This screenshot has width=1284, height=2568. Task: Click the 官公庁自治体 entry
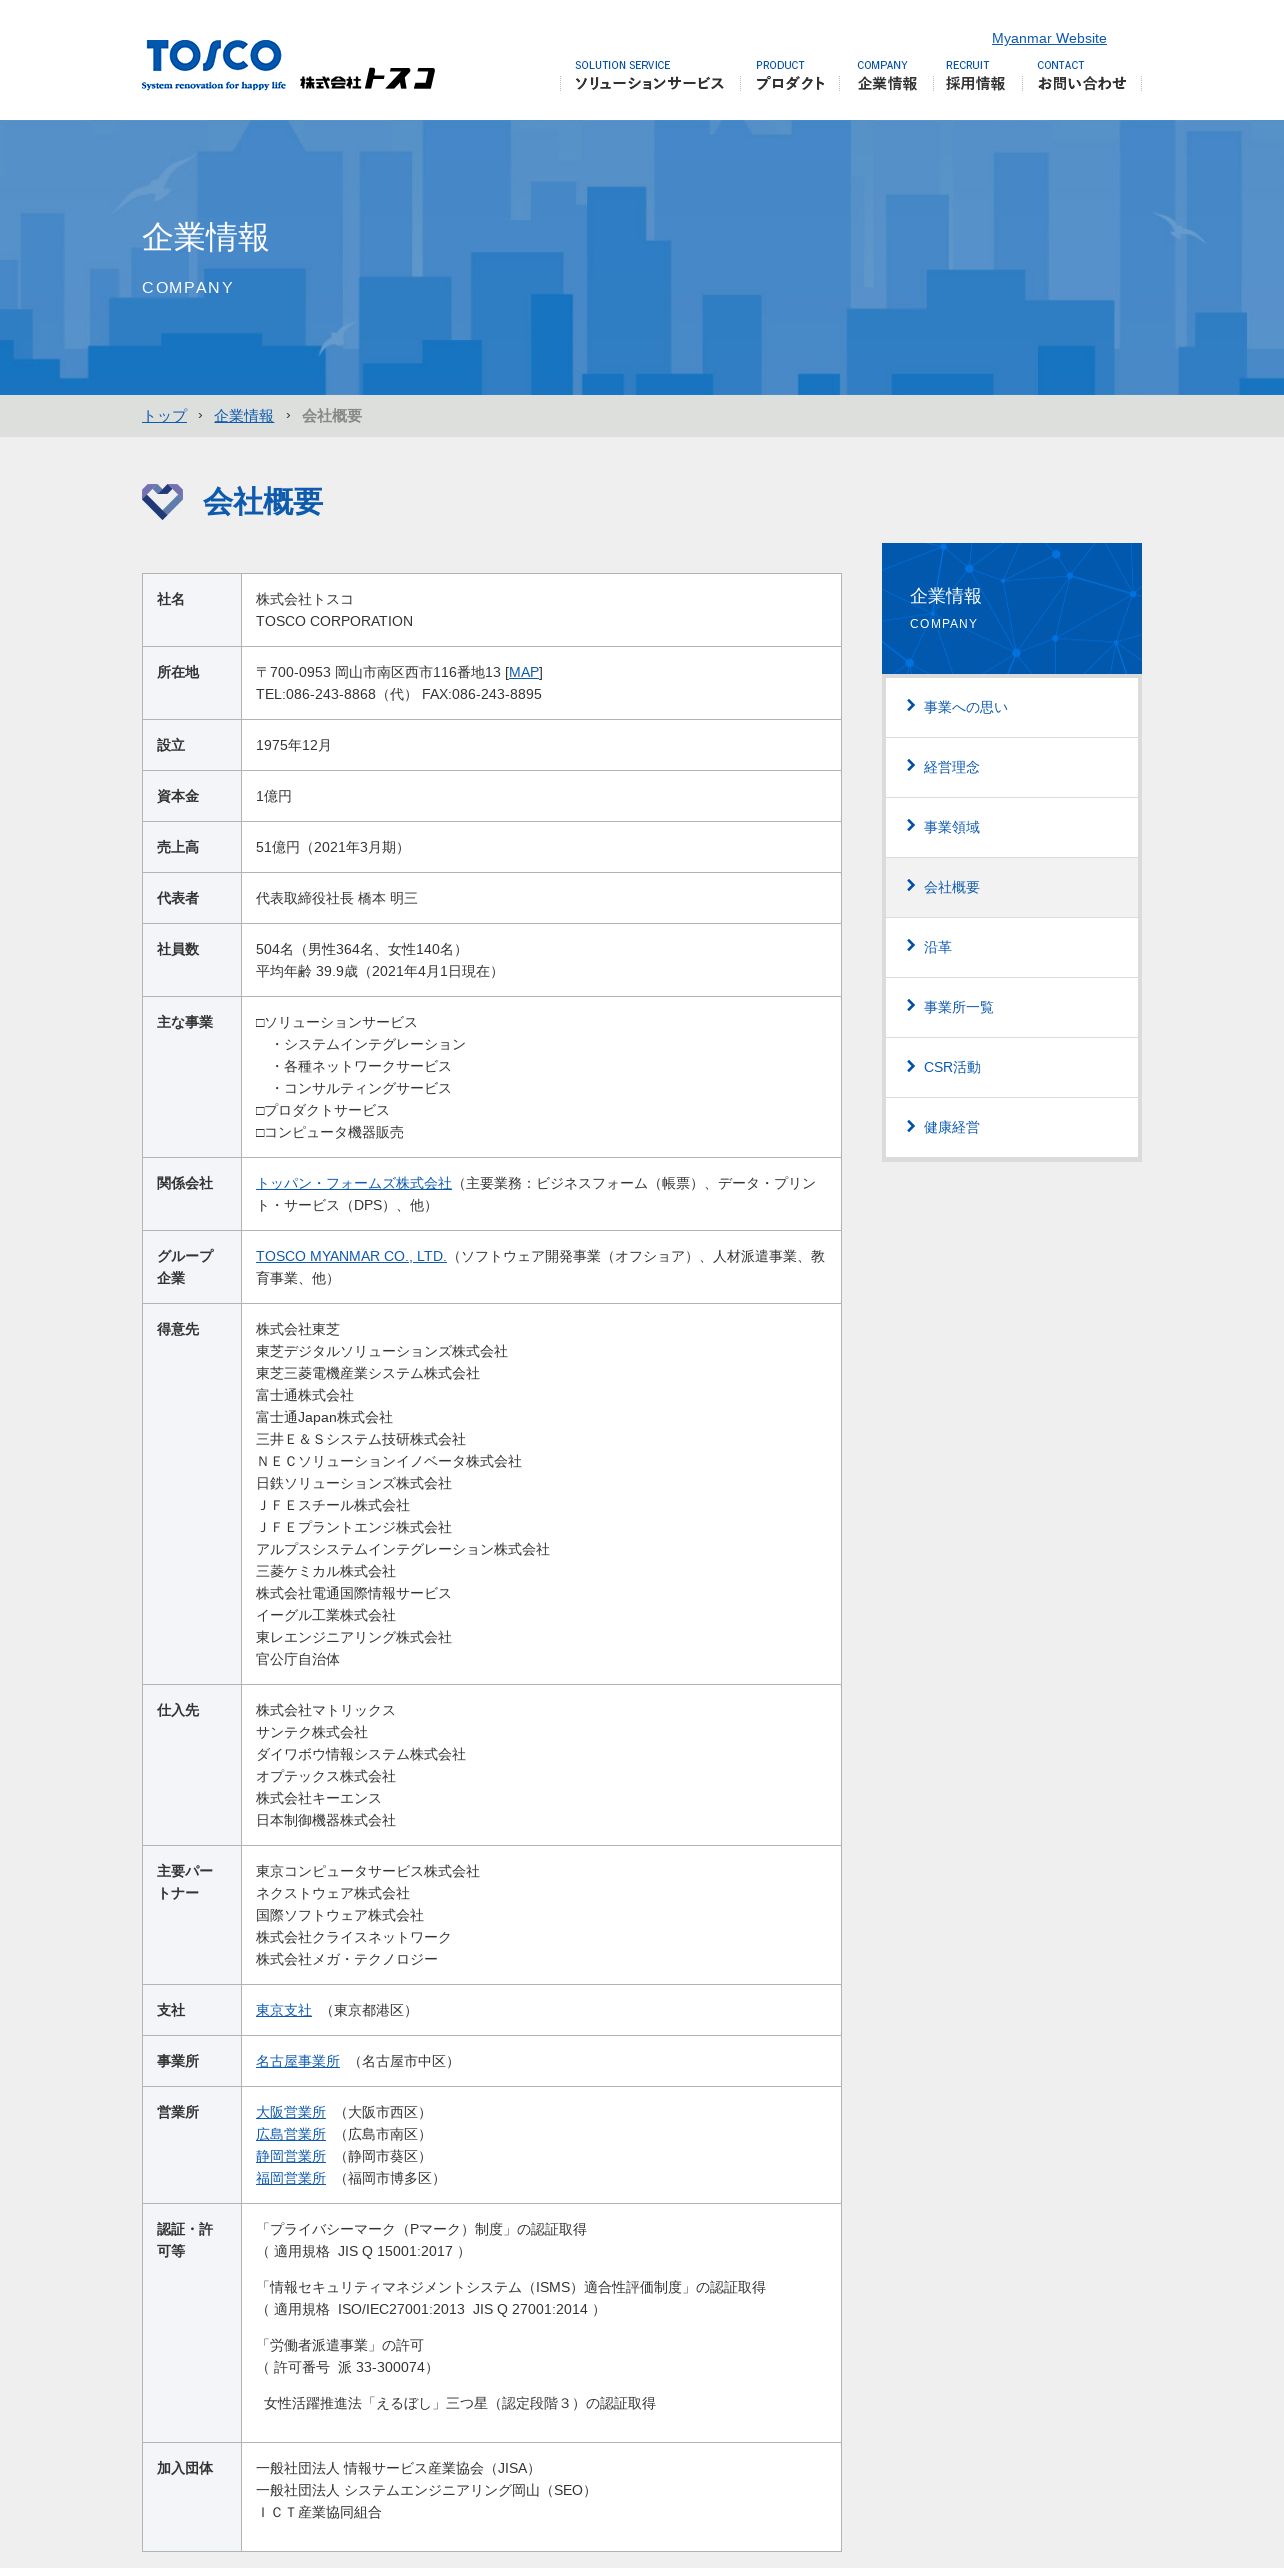coord(298,1659)
